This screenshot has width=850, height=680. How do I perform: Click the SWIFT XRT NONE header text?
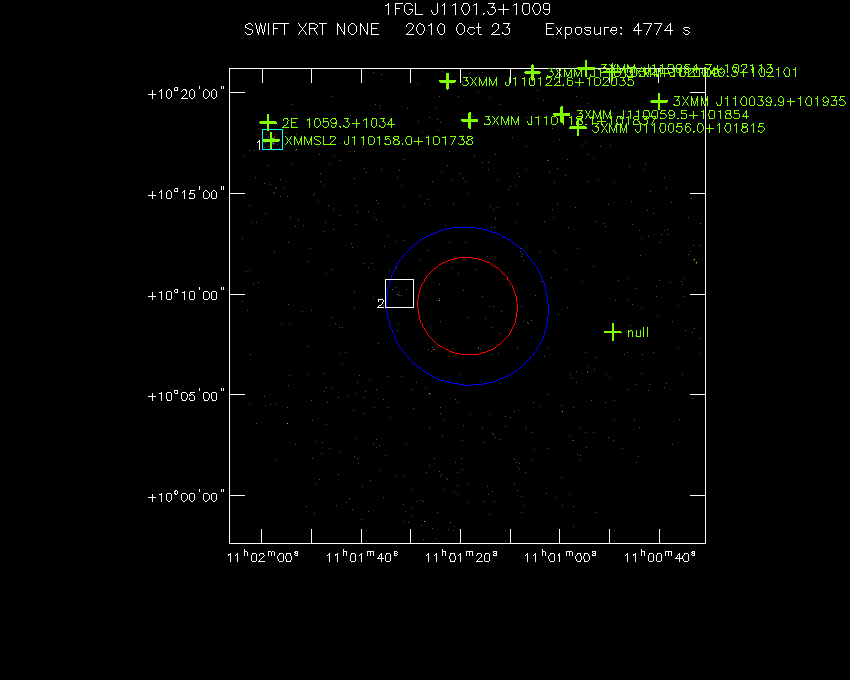pos(312,29)
